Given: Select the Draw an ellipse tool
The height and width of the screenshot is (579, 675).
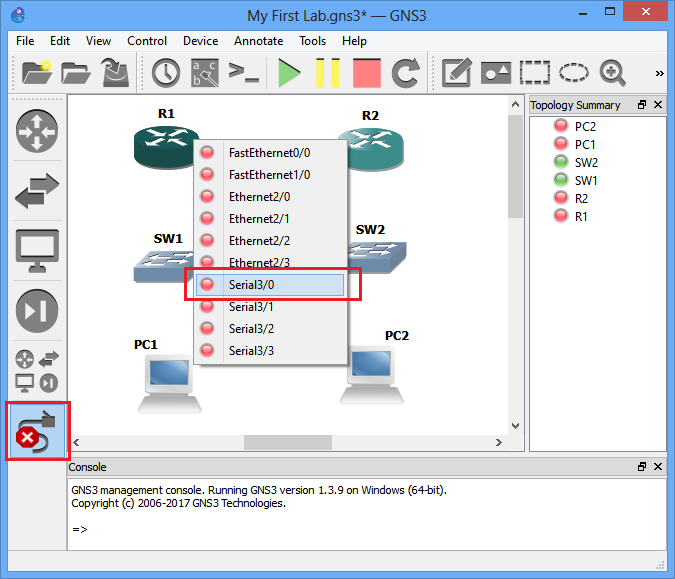Looking at the screenshot, I should [x=573, y=72].
